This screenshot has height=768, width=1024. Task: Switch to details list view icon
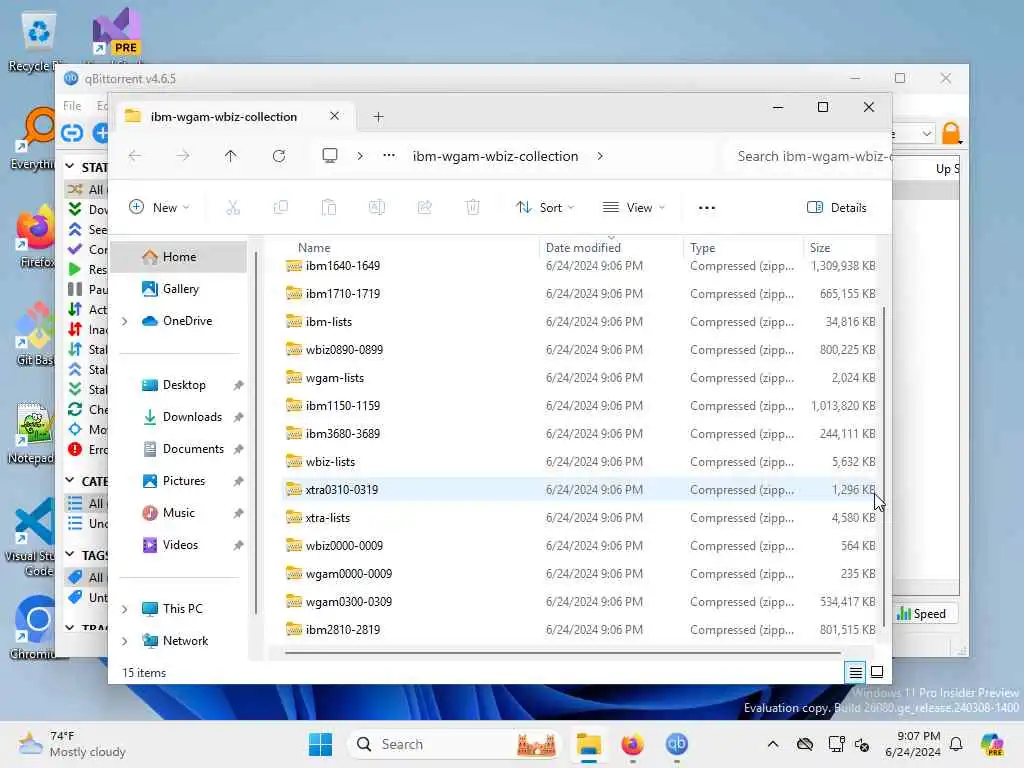coord(856,672)
